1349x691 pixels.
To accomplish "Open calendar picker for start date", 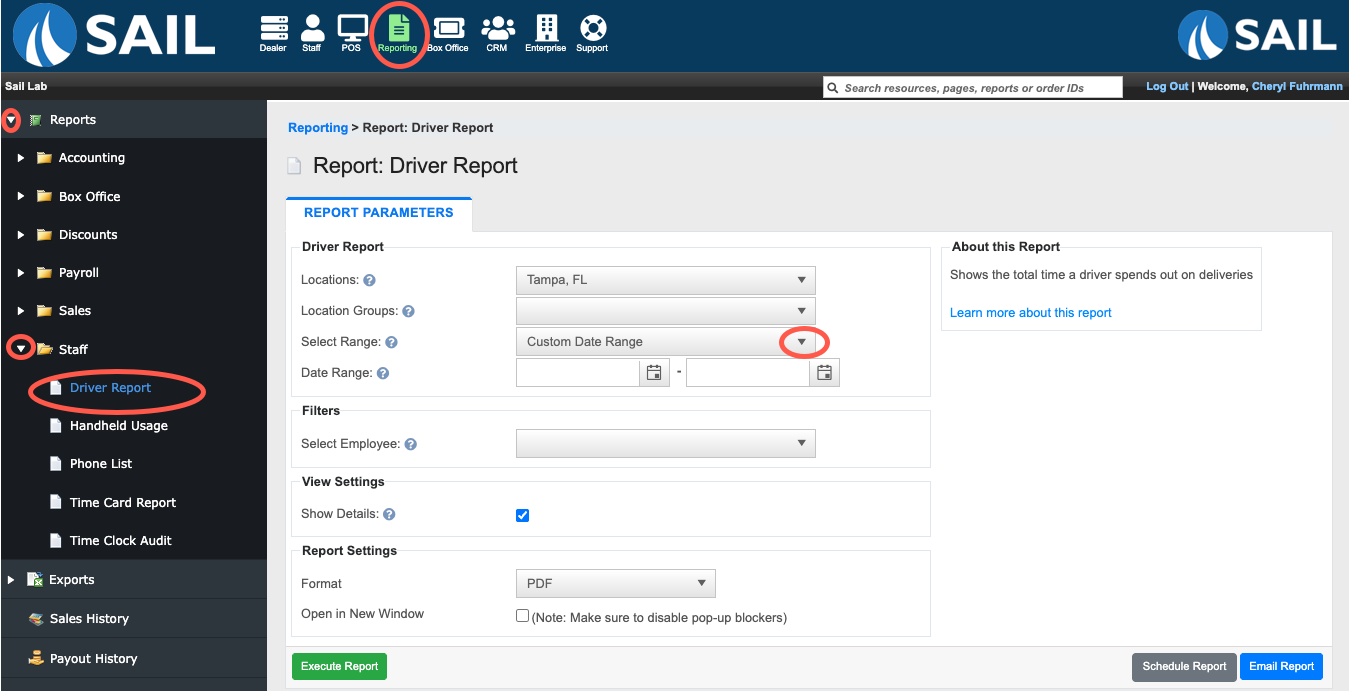I will [x=654, y=373].
